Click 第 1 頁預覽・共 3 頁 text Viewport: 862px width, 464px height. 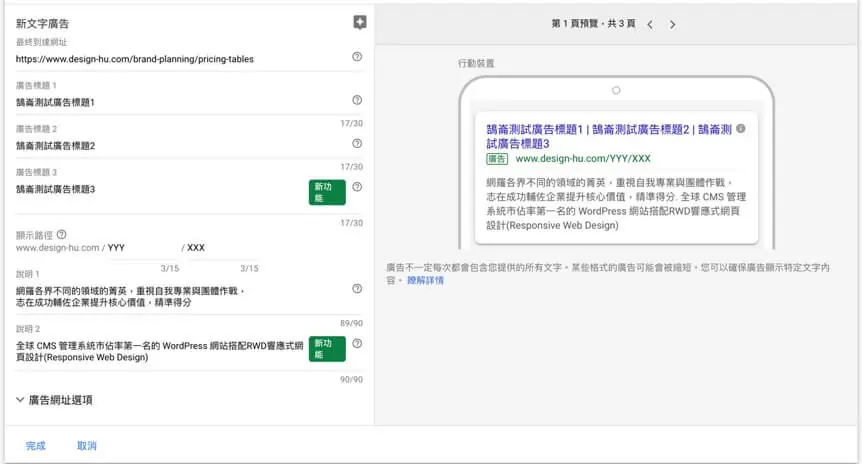tap(593, 24)
